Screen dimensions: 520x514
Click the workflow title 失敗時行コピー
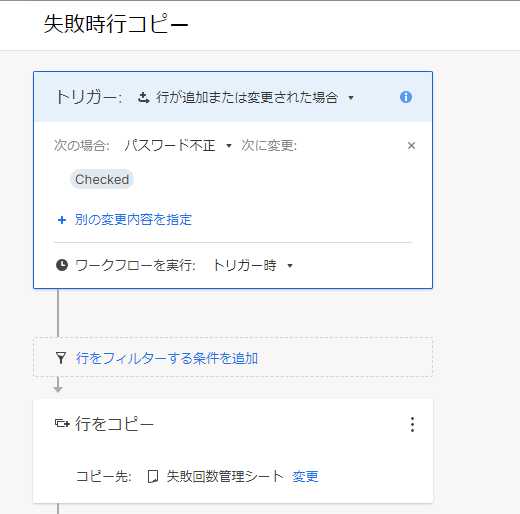[x=116, y=24]
